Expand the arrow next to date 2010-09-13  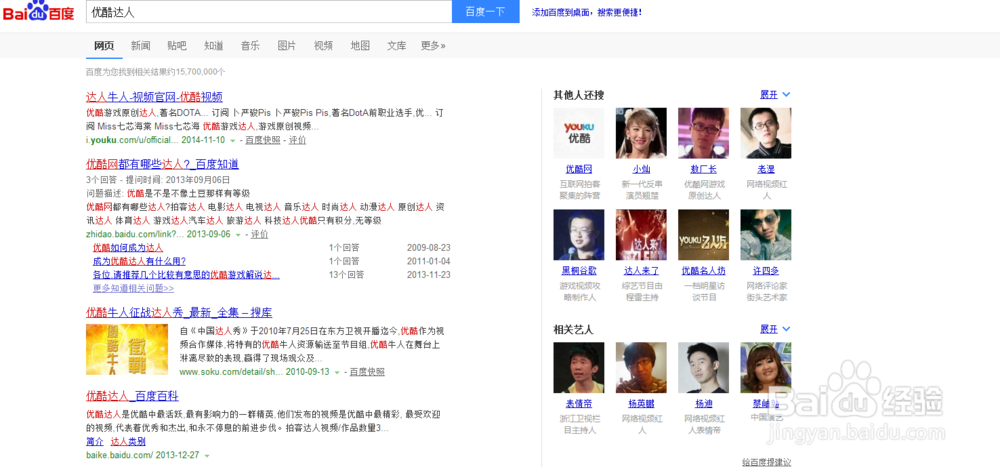(x=337, y=373)
